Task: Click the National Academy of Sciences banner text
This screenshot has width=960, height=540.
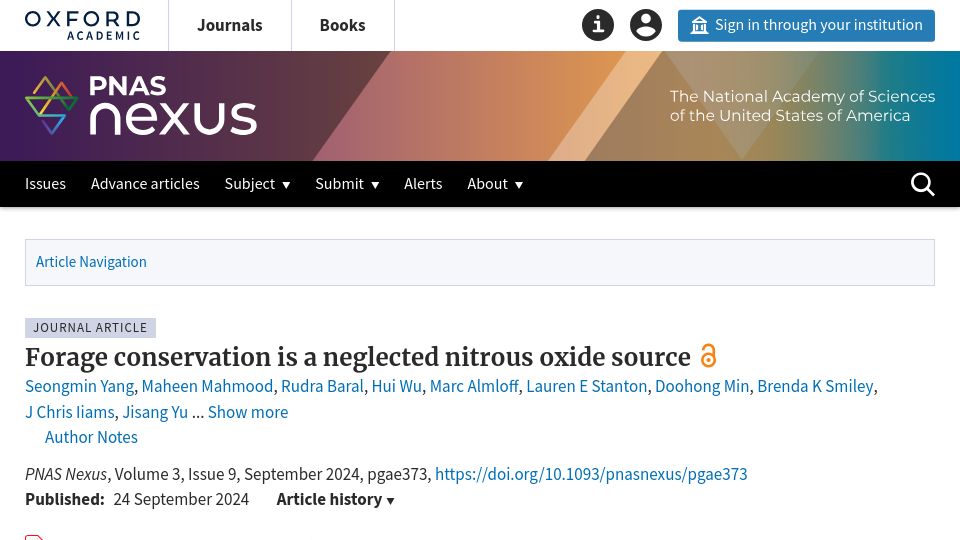Action: pos(802,106)
